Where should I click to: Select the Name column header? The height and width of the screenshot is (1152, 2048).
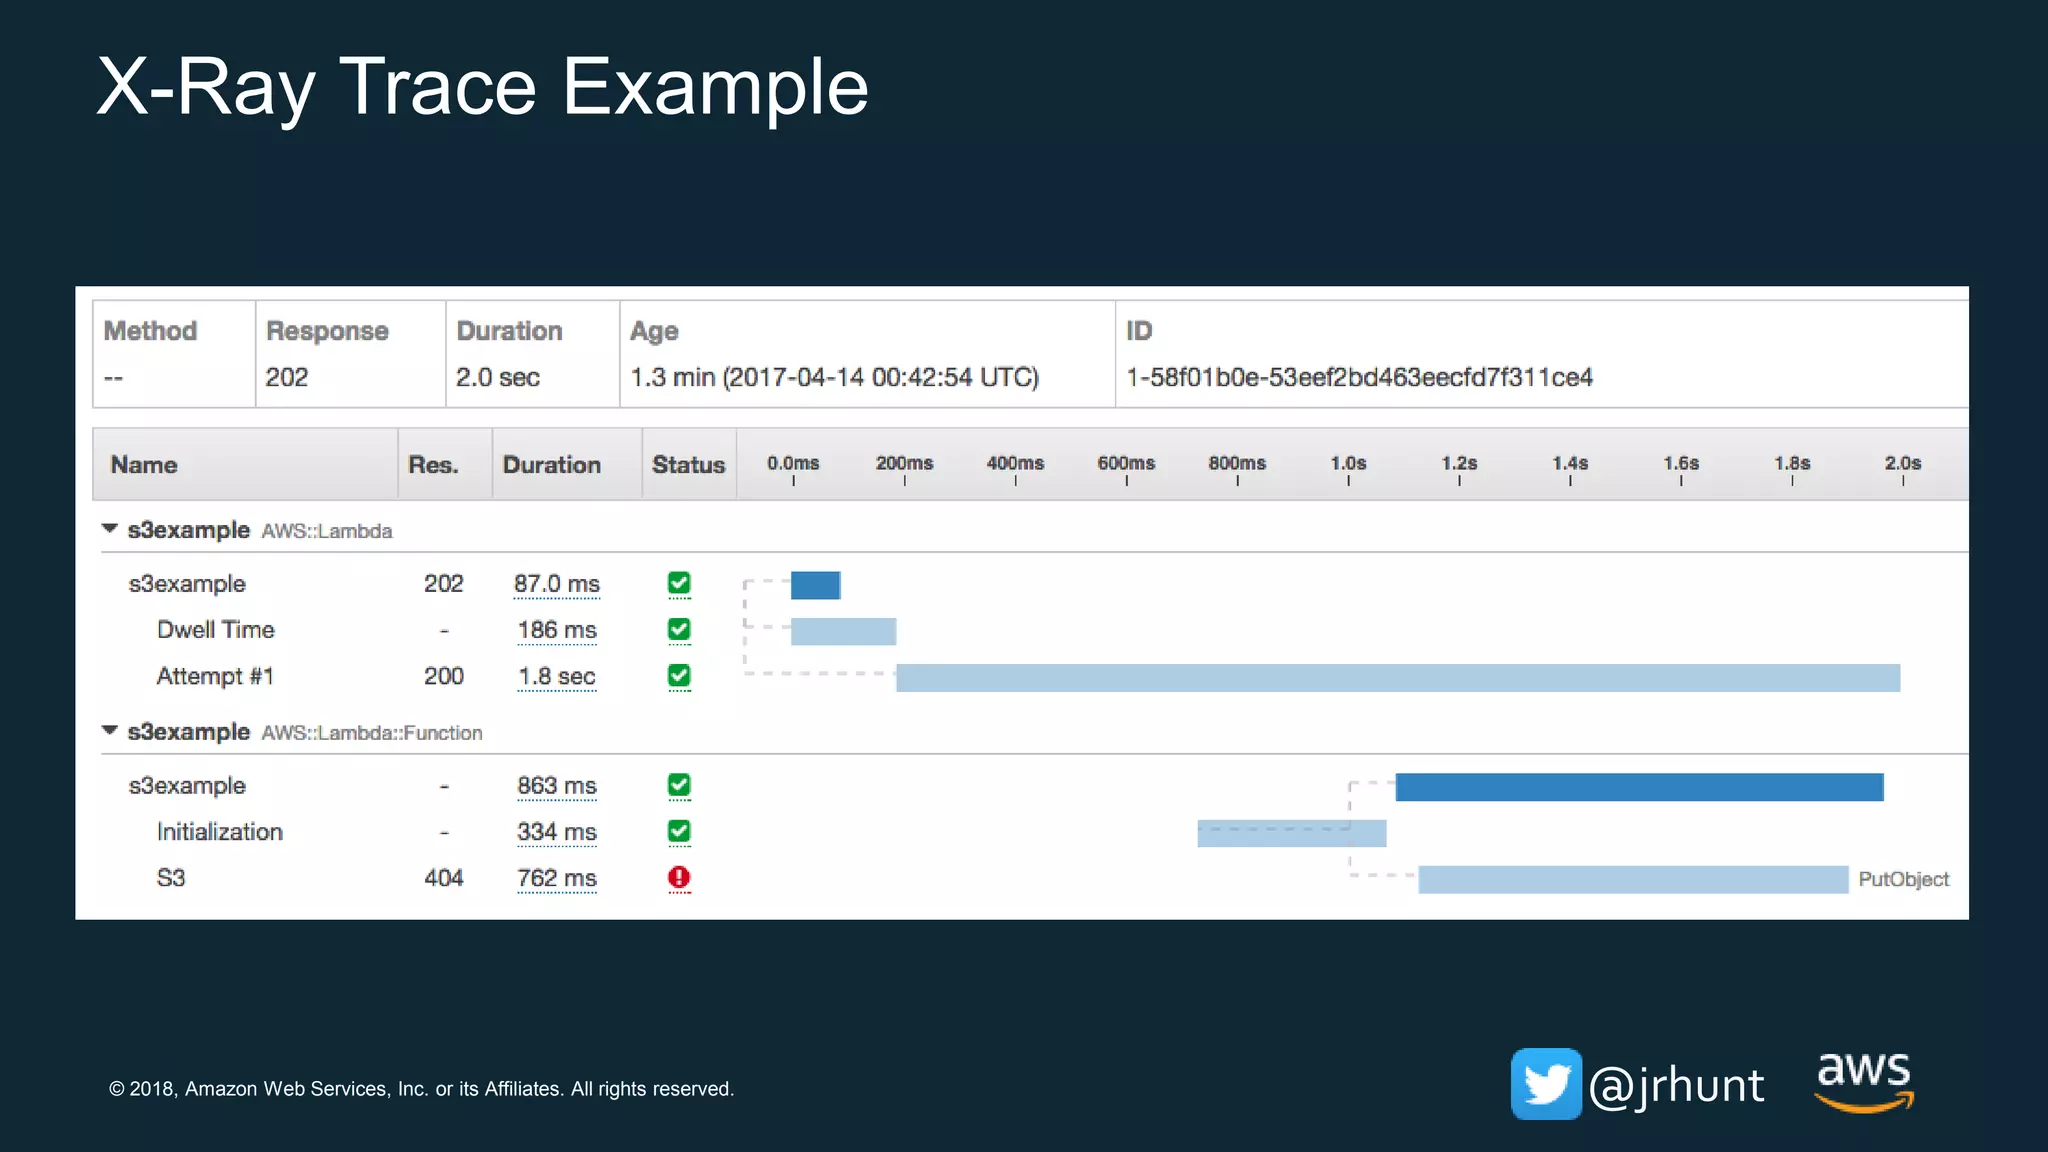tap(144, 465)
